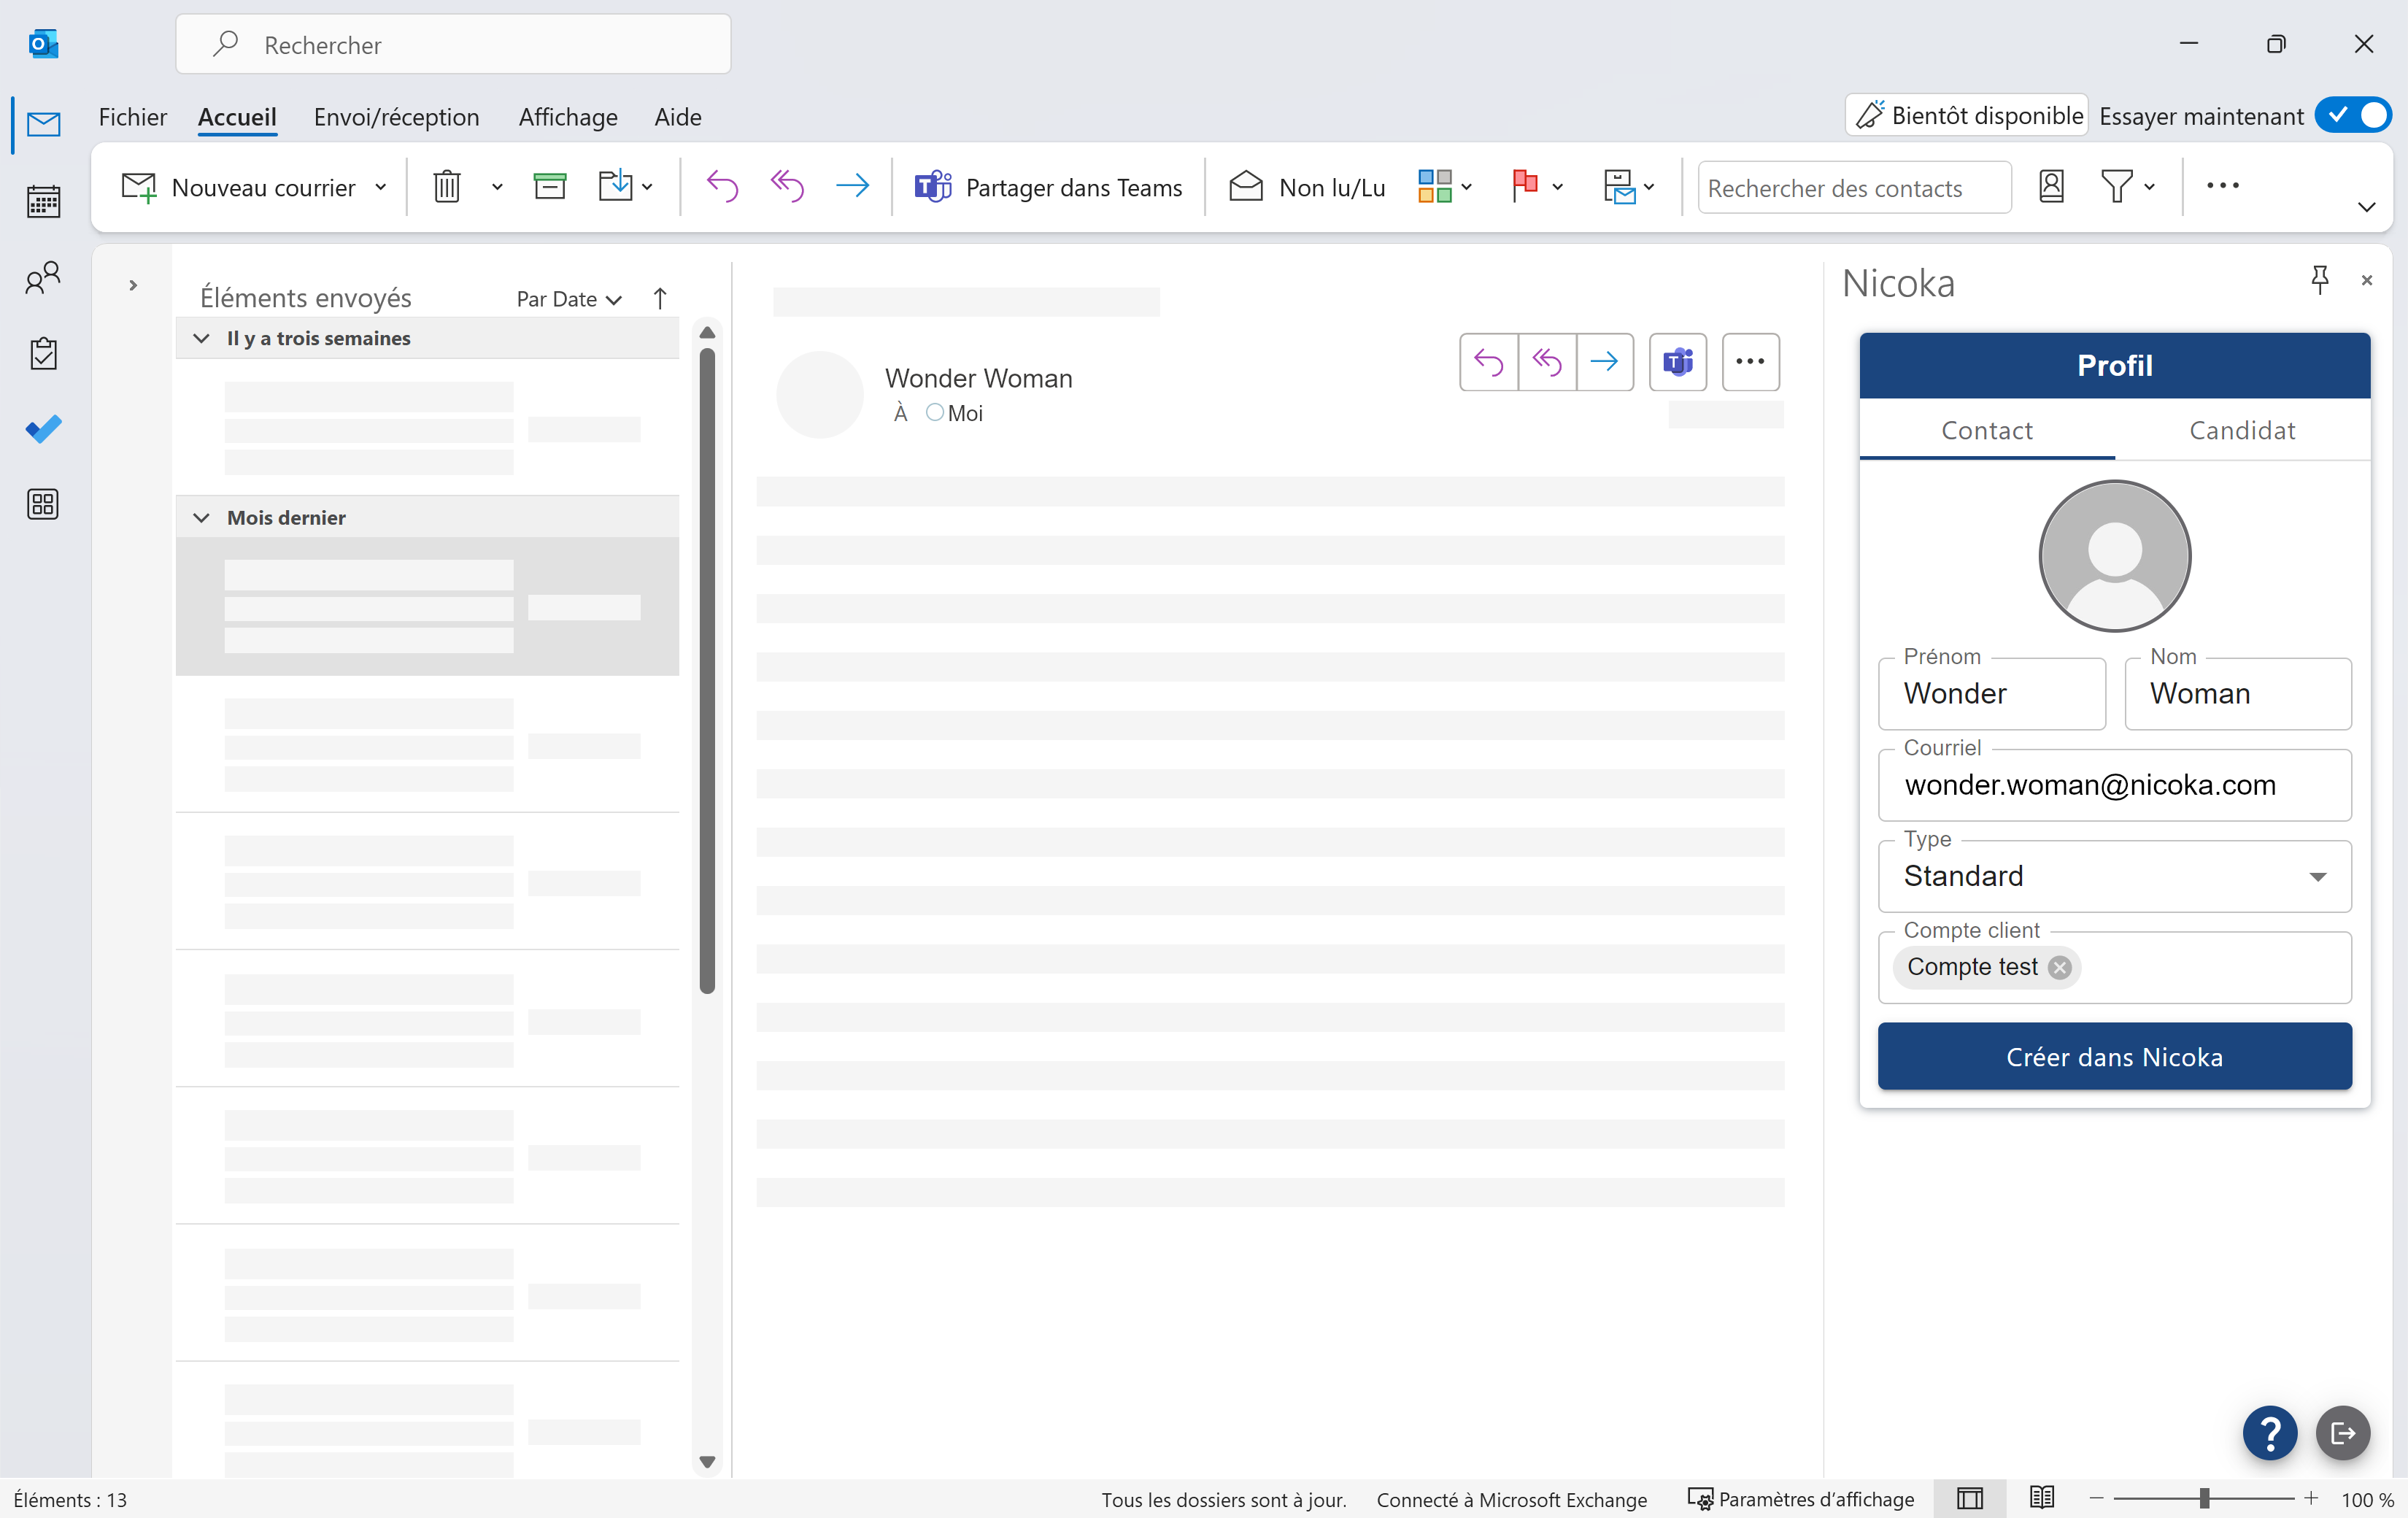The height and width of the screenshot is (1518, 2408).
Task: Switch to the Candidat tab
Action: tap(2242, 430)
